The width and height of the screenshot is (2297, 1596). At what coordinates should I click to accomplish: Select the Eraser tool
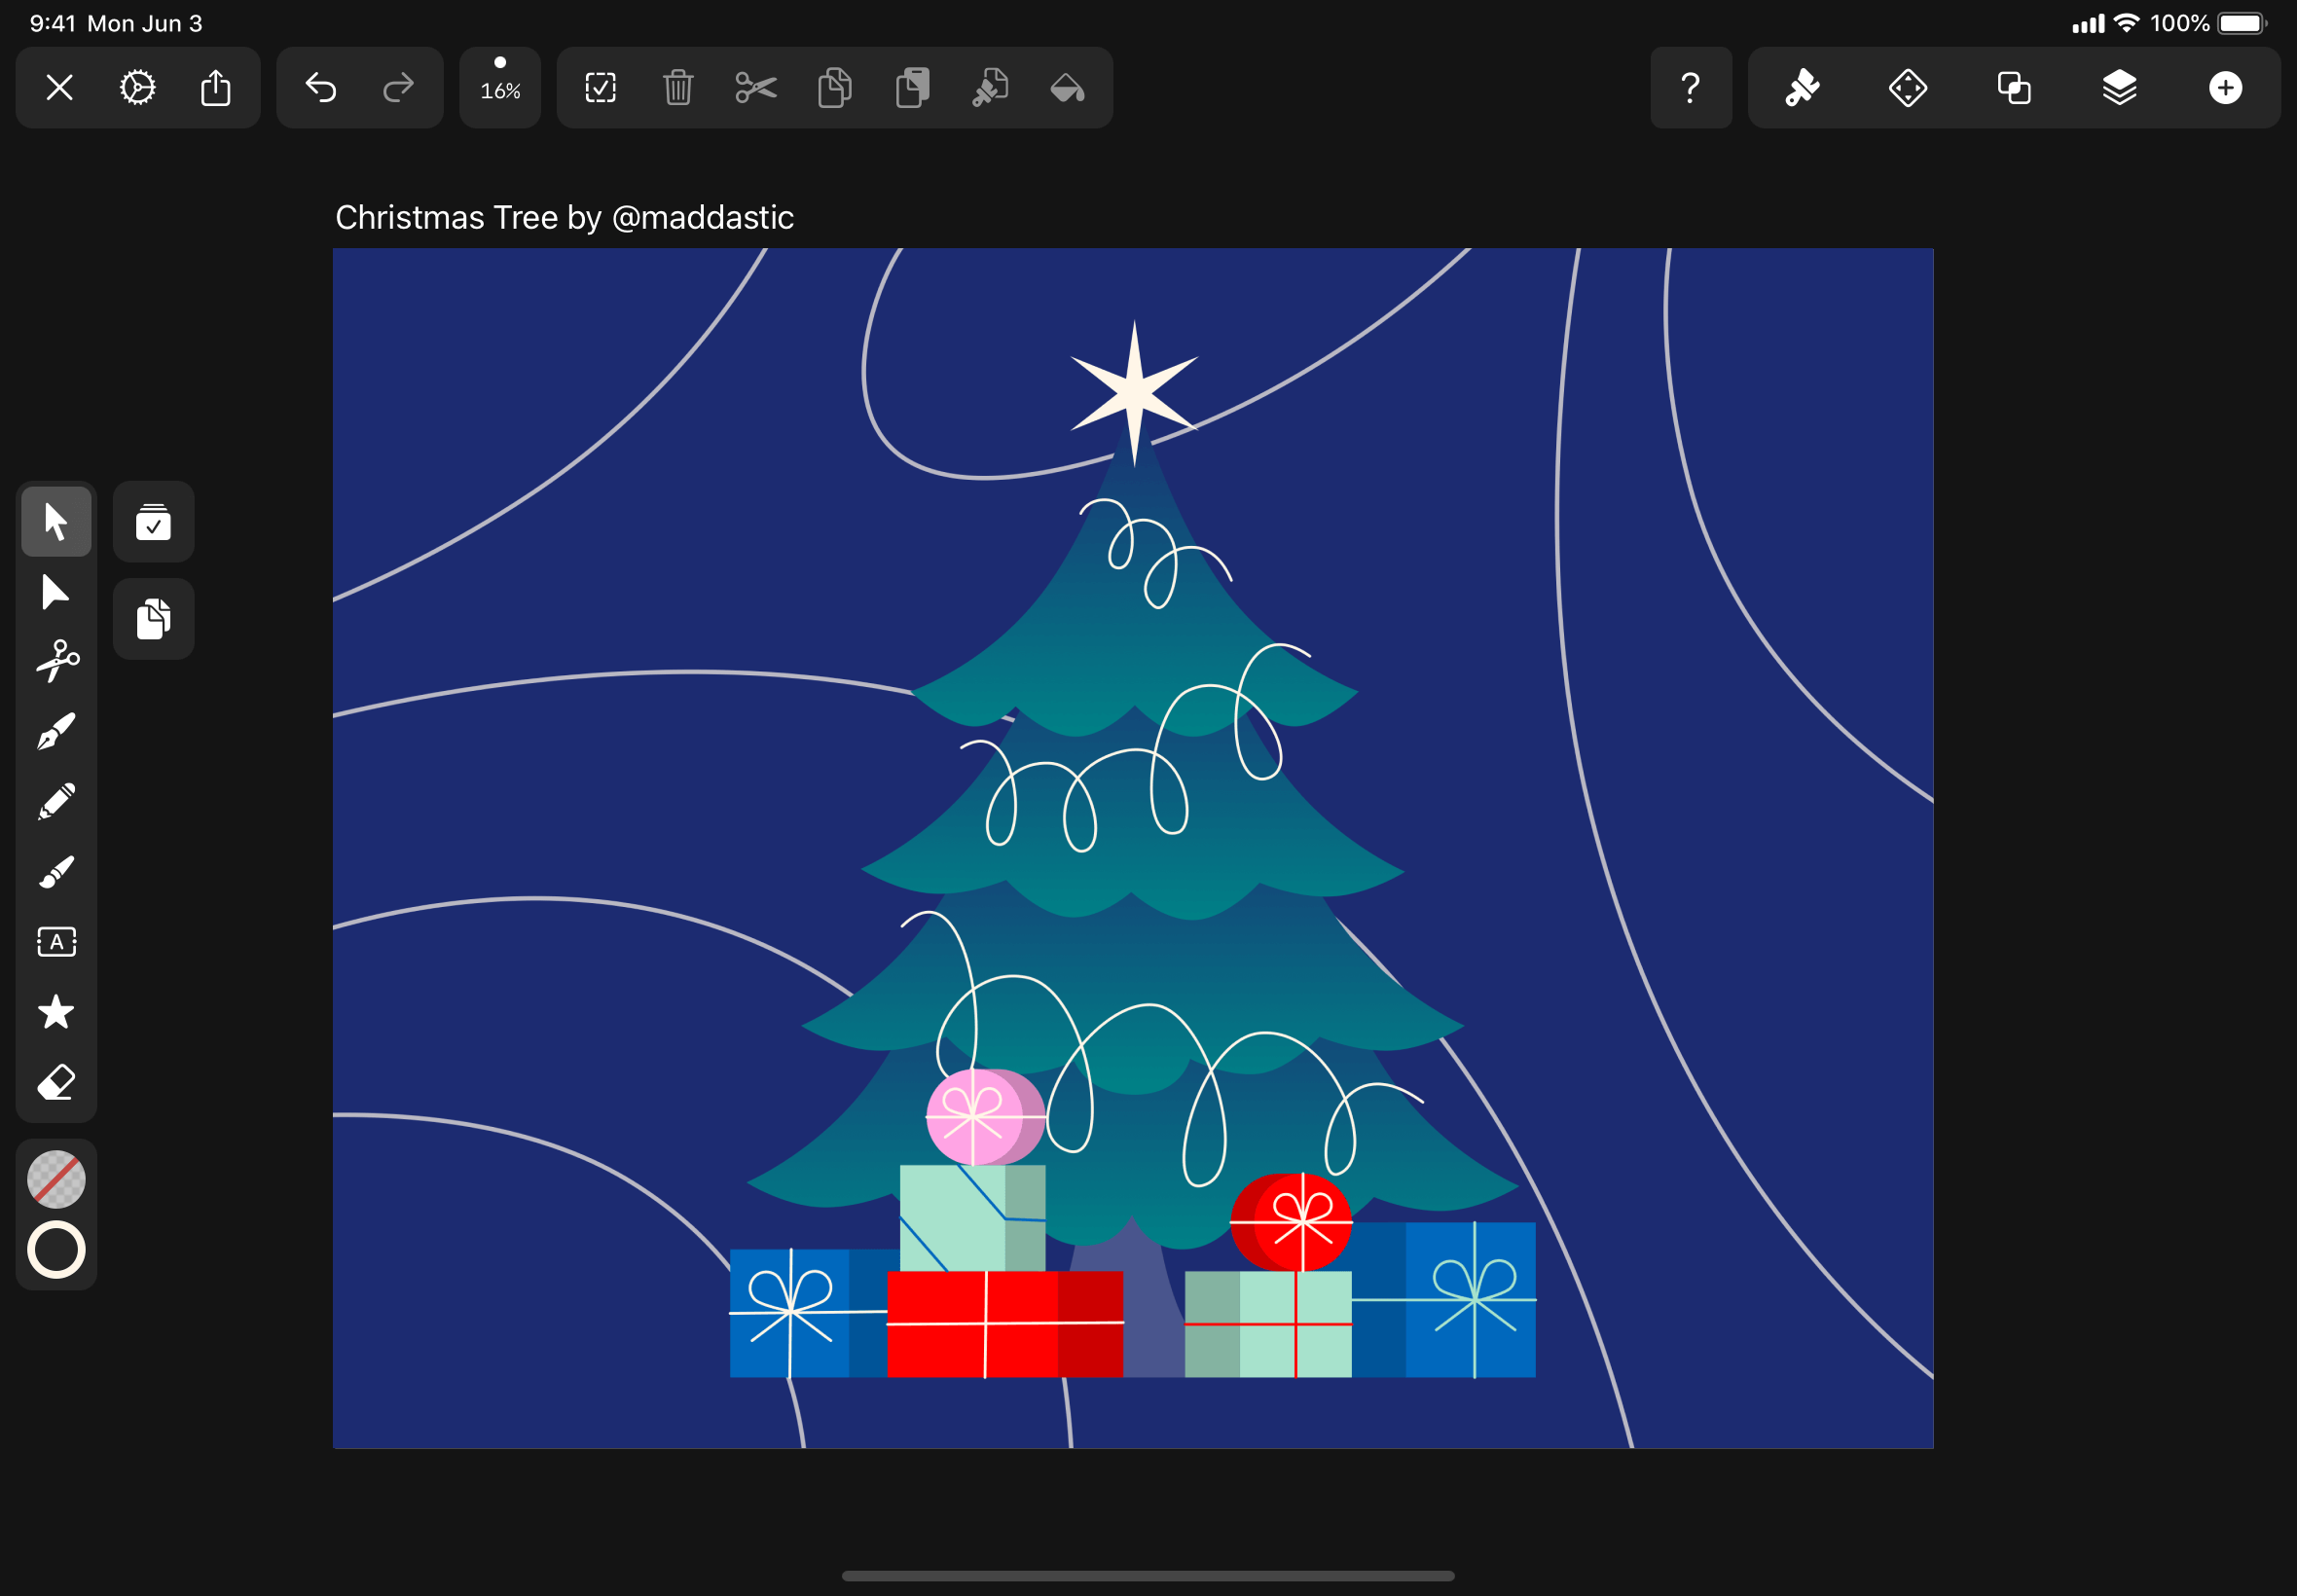[x=56, y=1082]
